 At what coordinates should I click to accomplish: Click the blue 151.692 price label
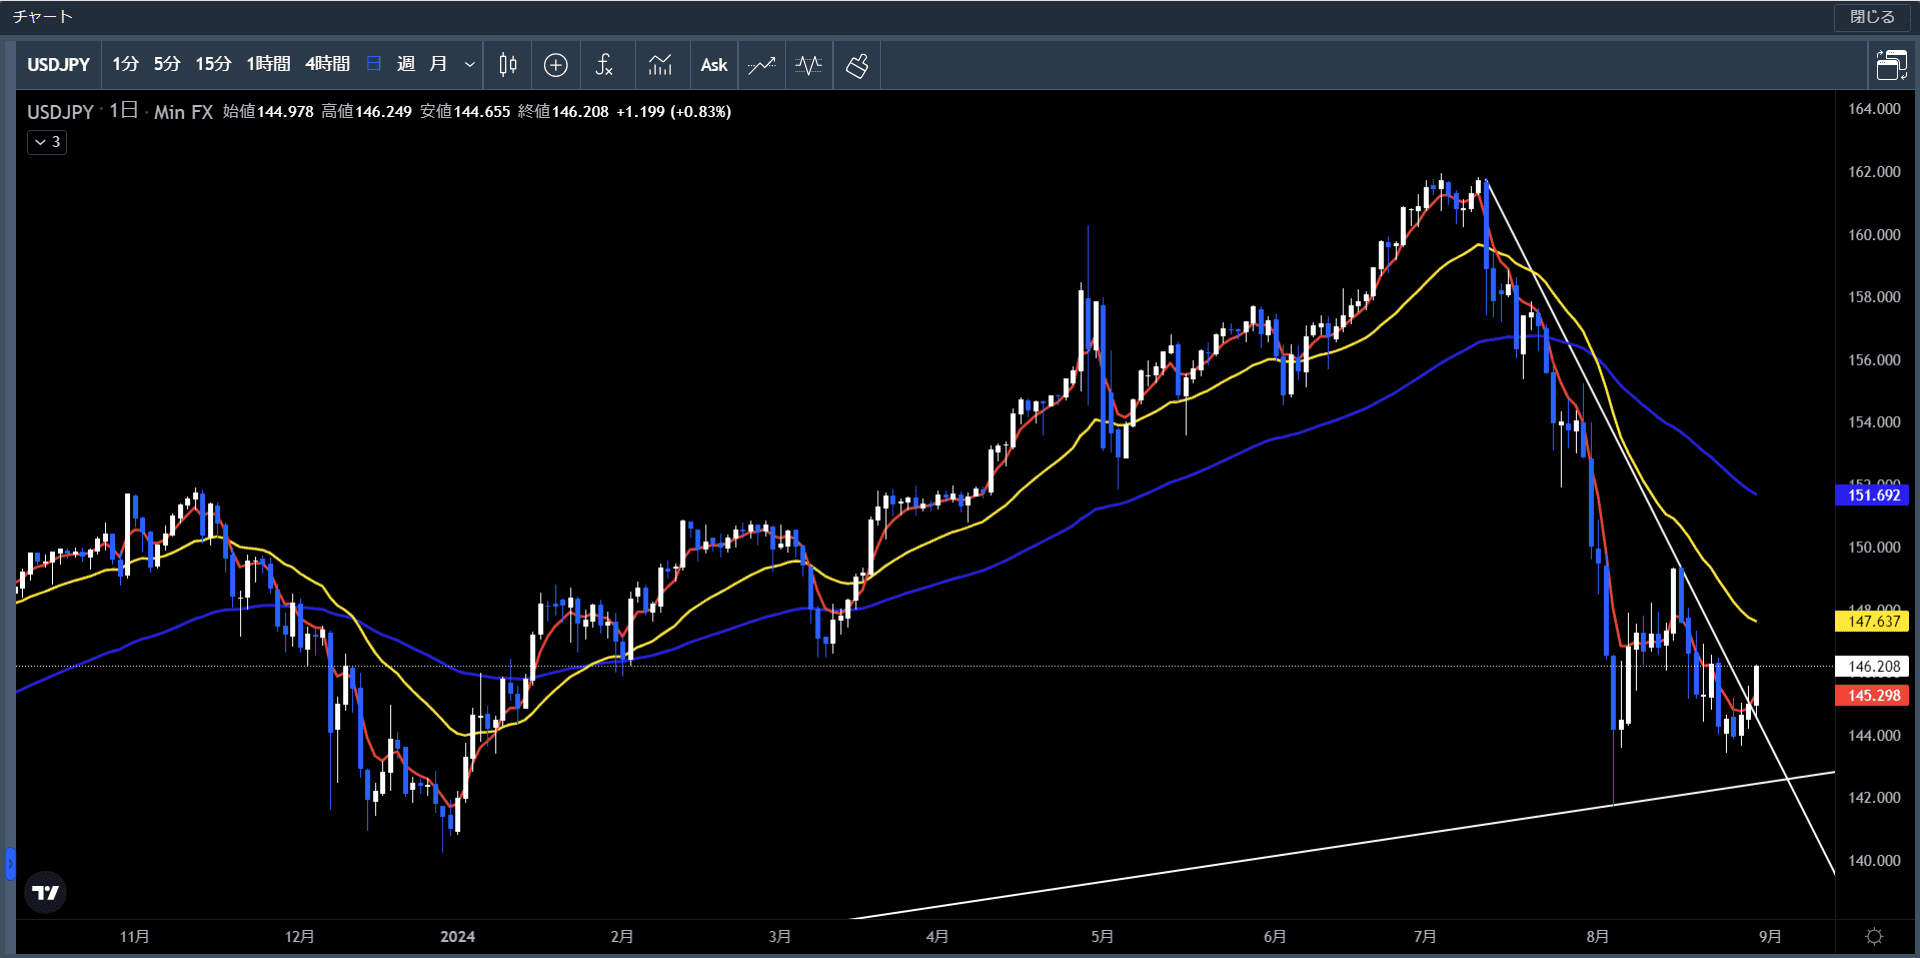(x=1873, y=495)
